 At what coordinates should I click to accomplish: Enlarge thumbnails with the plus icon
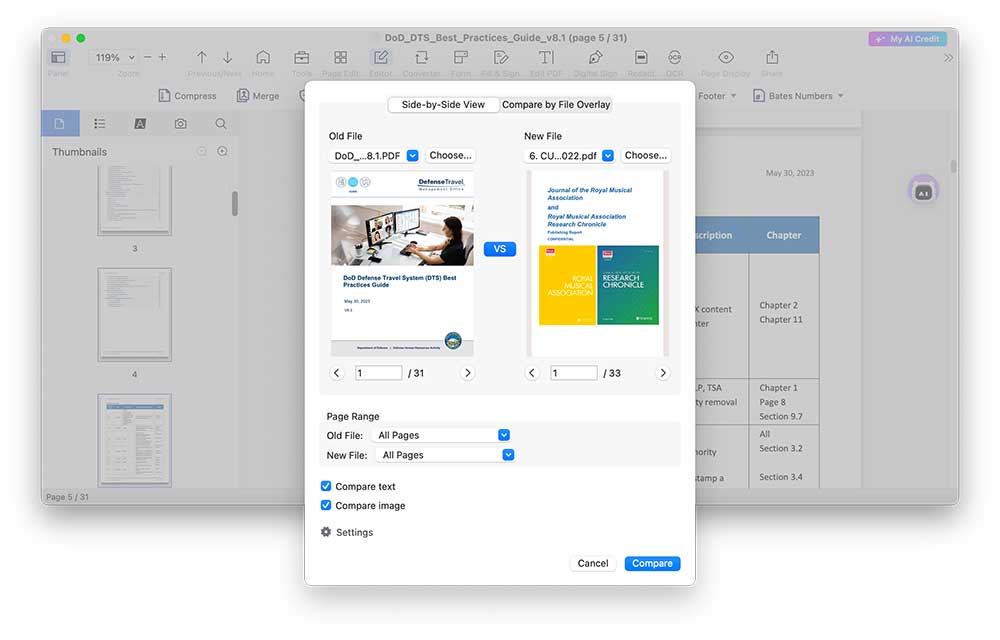(223, 152)
